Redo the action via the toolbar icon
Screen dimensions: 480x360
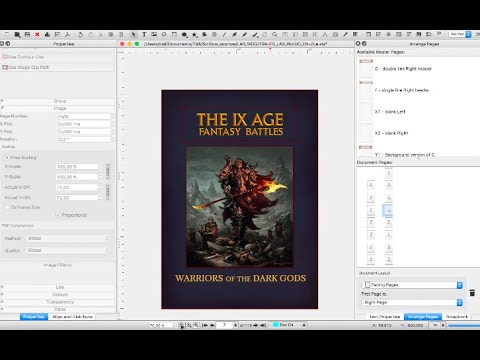point(90,34)
